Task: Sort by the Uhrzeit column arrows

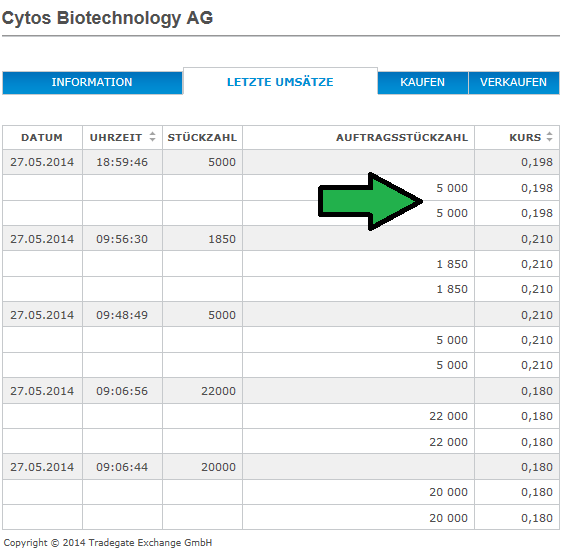Action: (x=153, y=137)
